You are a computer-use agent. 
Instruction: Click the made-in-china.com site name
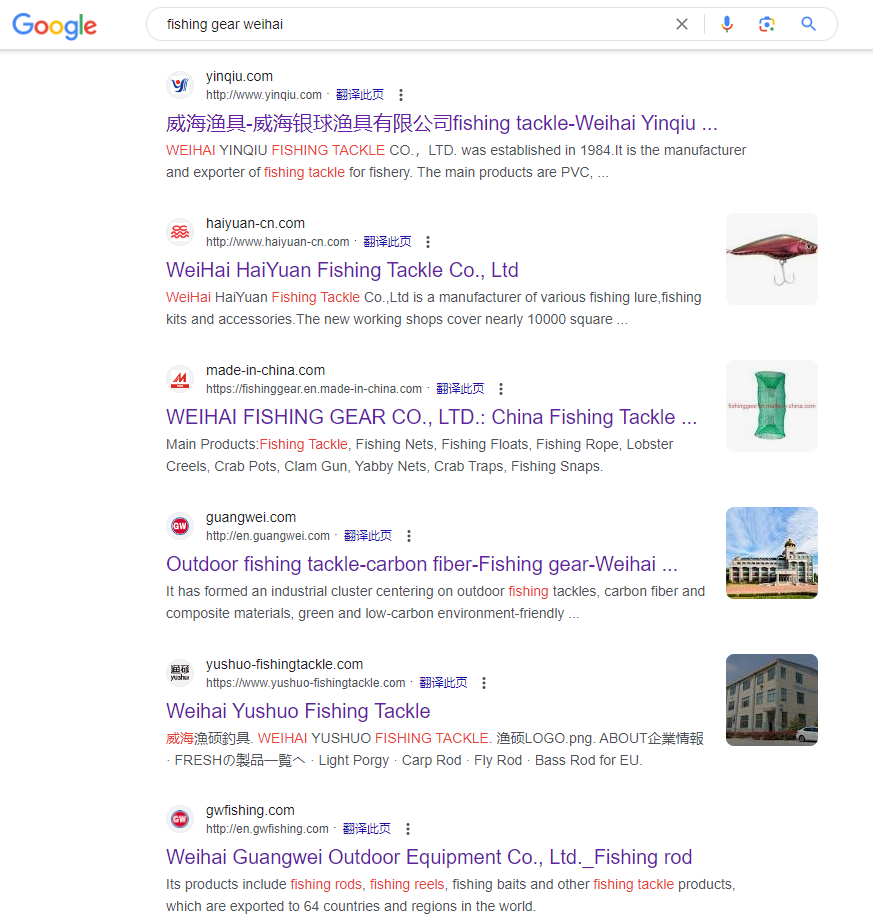[265, 371]
